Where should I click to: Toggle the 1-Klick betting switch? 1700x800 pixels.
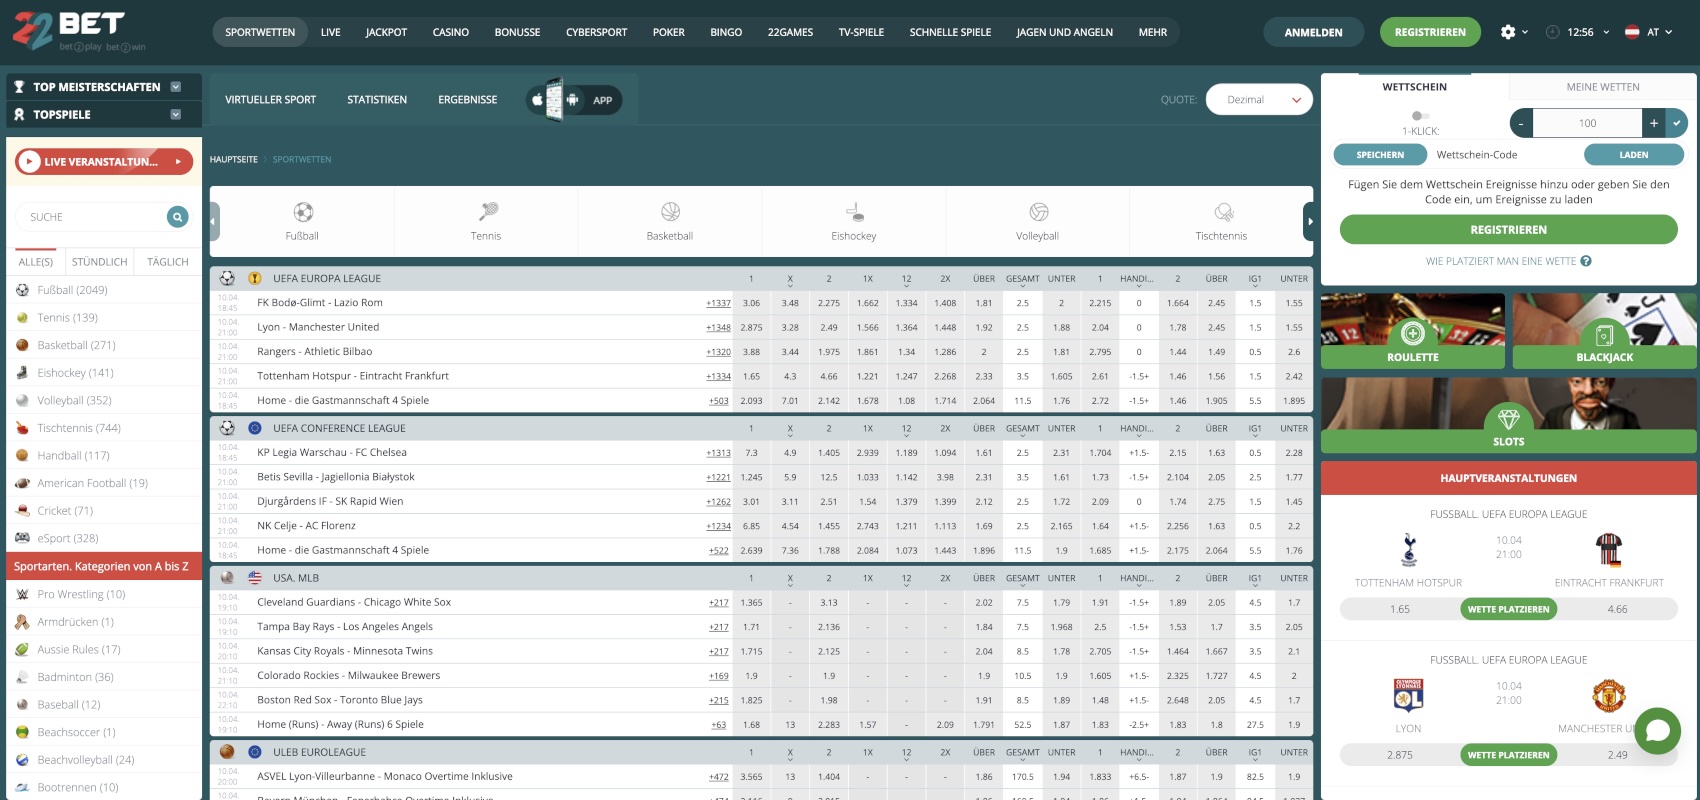(1419, 116)
